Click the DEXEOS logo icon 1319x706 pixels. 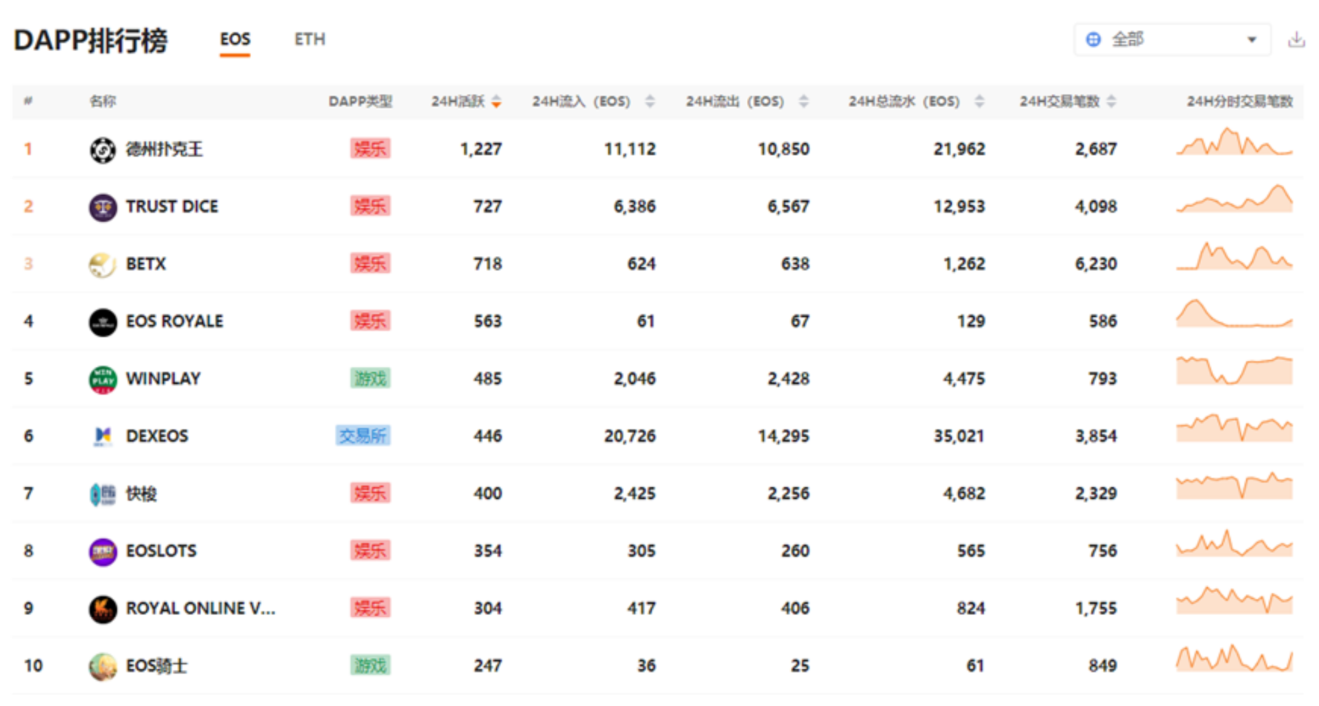(x=103, y=437)
